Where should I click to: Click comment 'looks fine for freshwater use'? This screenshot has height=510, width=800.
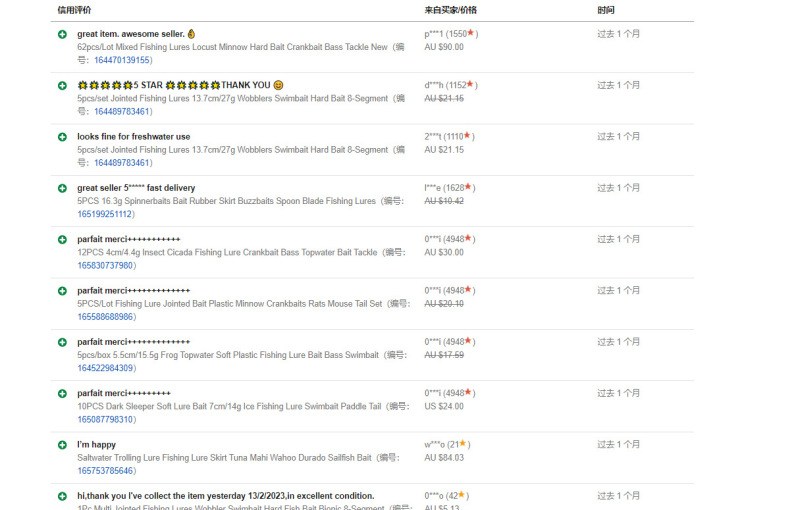(134, 137)
